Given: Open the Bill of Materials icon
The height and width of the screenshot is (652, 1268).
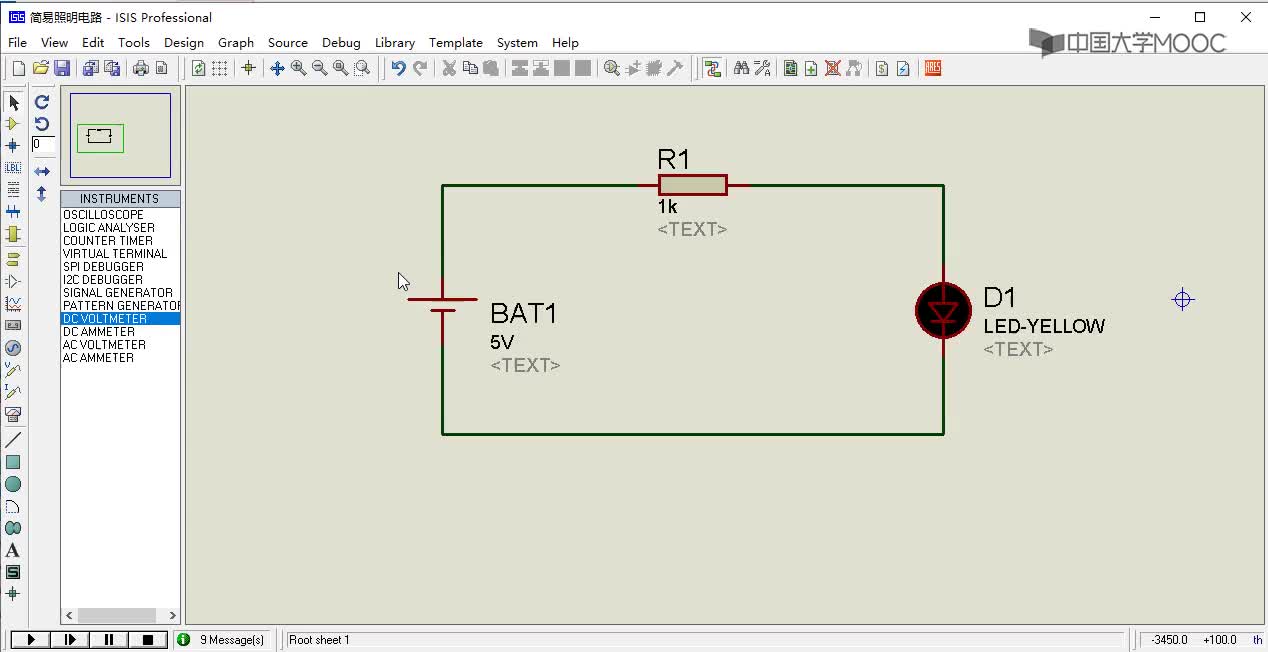Looking at the screenshot, I should tap(882, 68).
